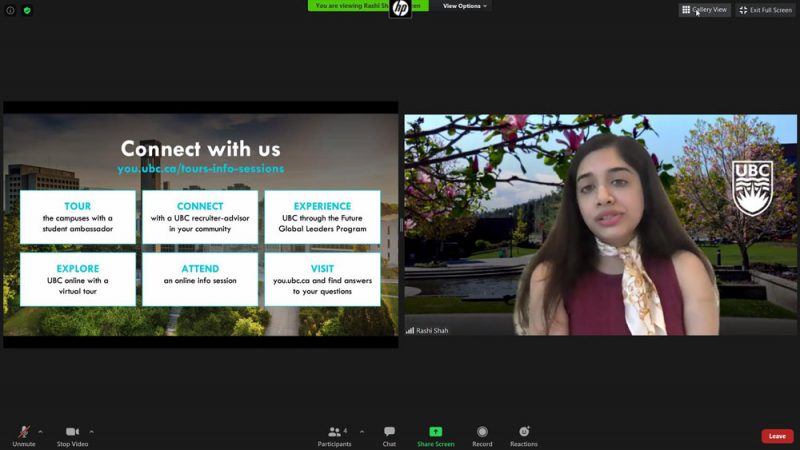800x450 pixels.
Task: Click the you.ubc.ca/tours-info-sessions link on slide
Action: click(201, 168)
